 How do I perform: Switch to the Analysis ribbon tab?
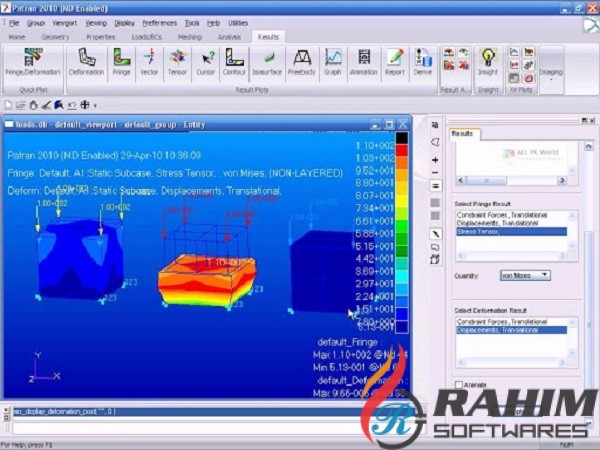pyautogui.click(x=229, y=37)
